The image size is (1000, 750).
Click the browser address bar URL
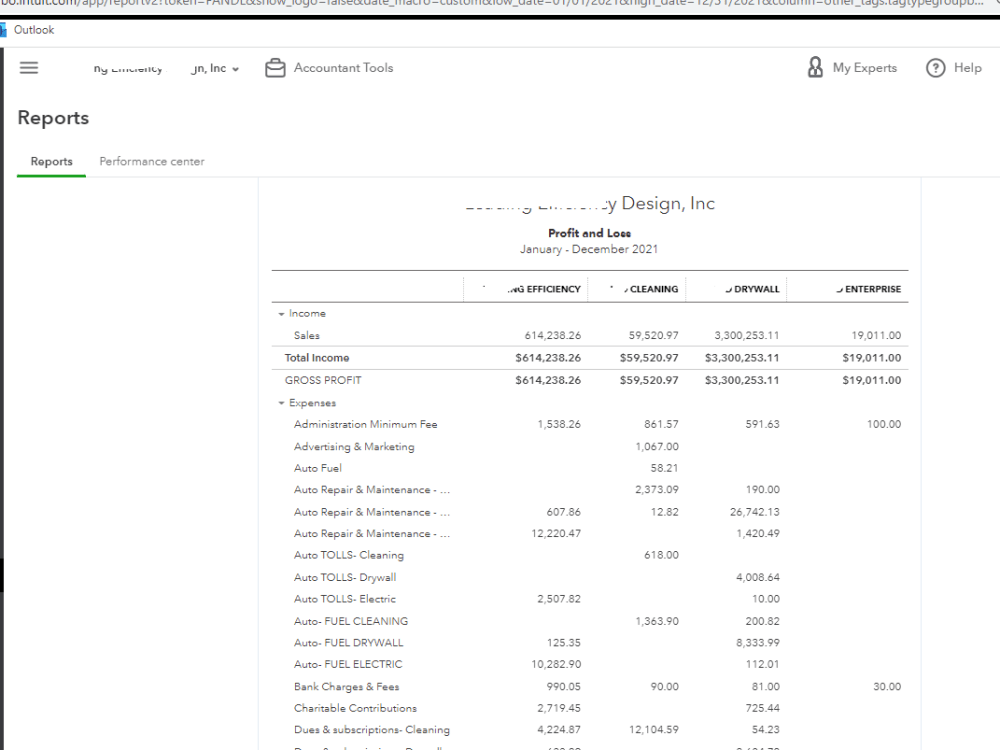pyautogui.click(x=494, y=3)
